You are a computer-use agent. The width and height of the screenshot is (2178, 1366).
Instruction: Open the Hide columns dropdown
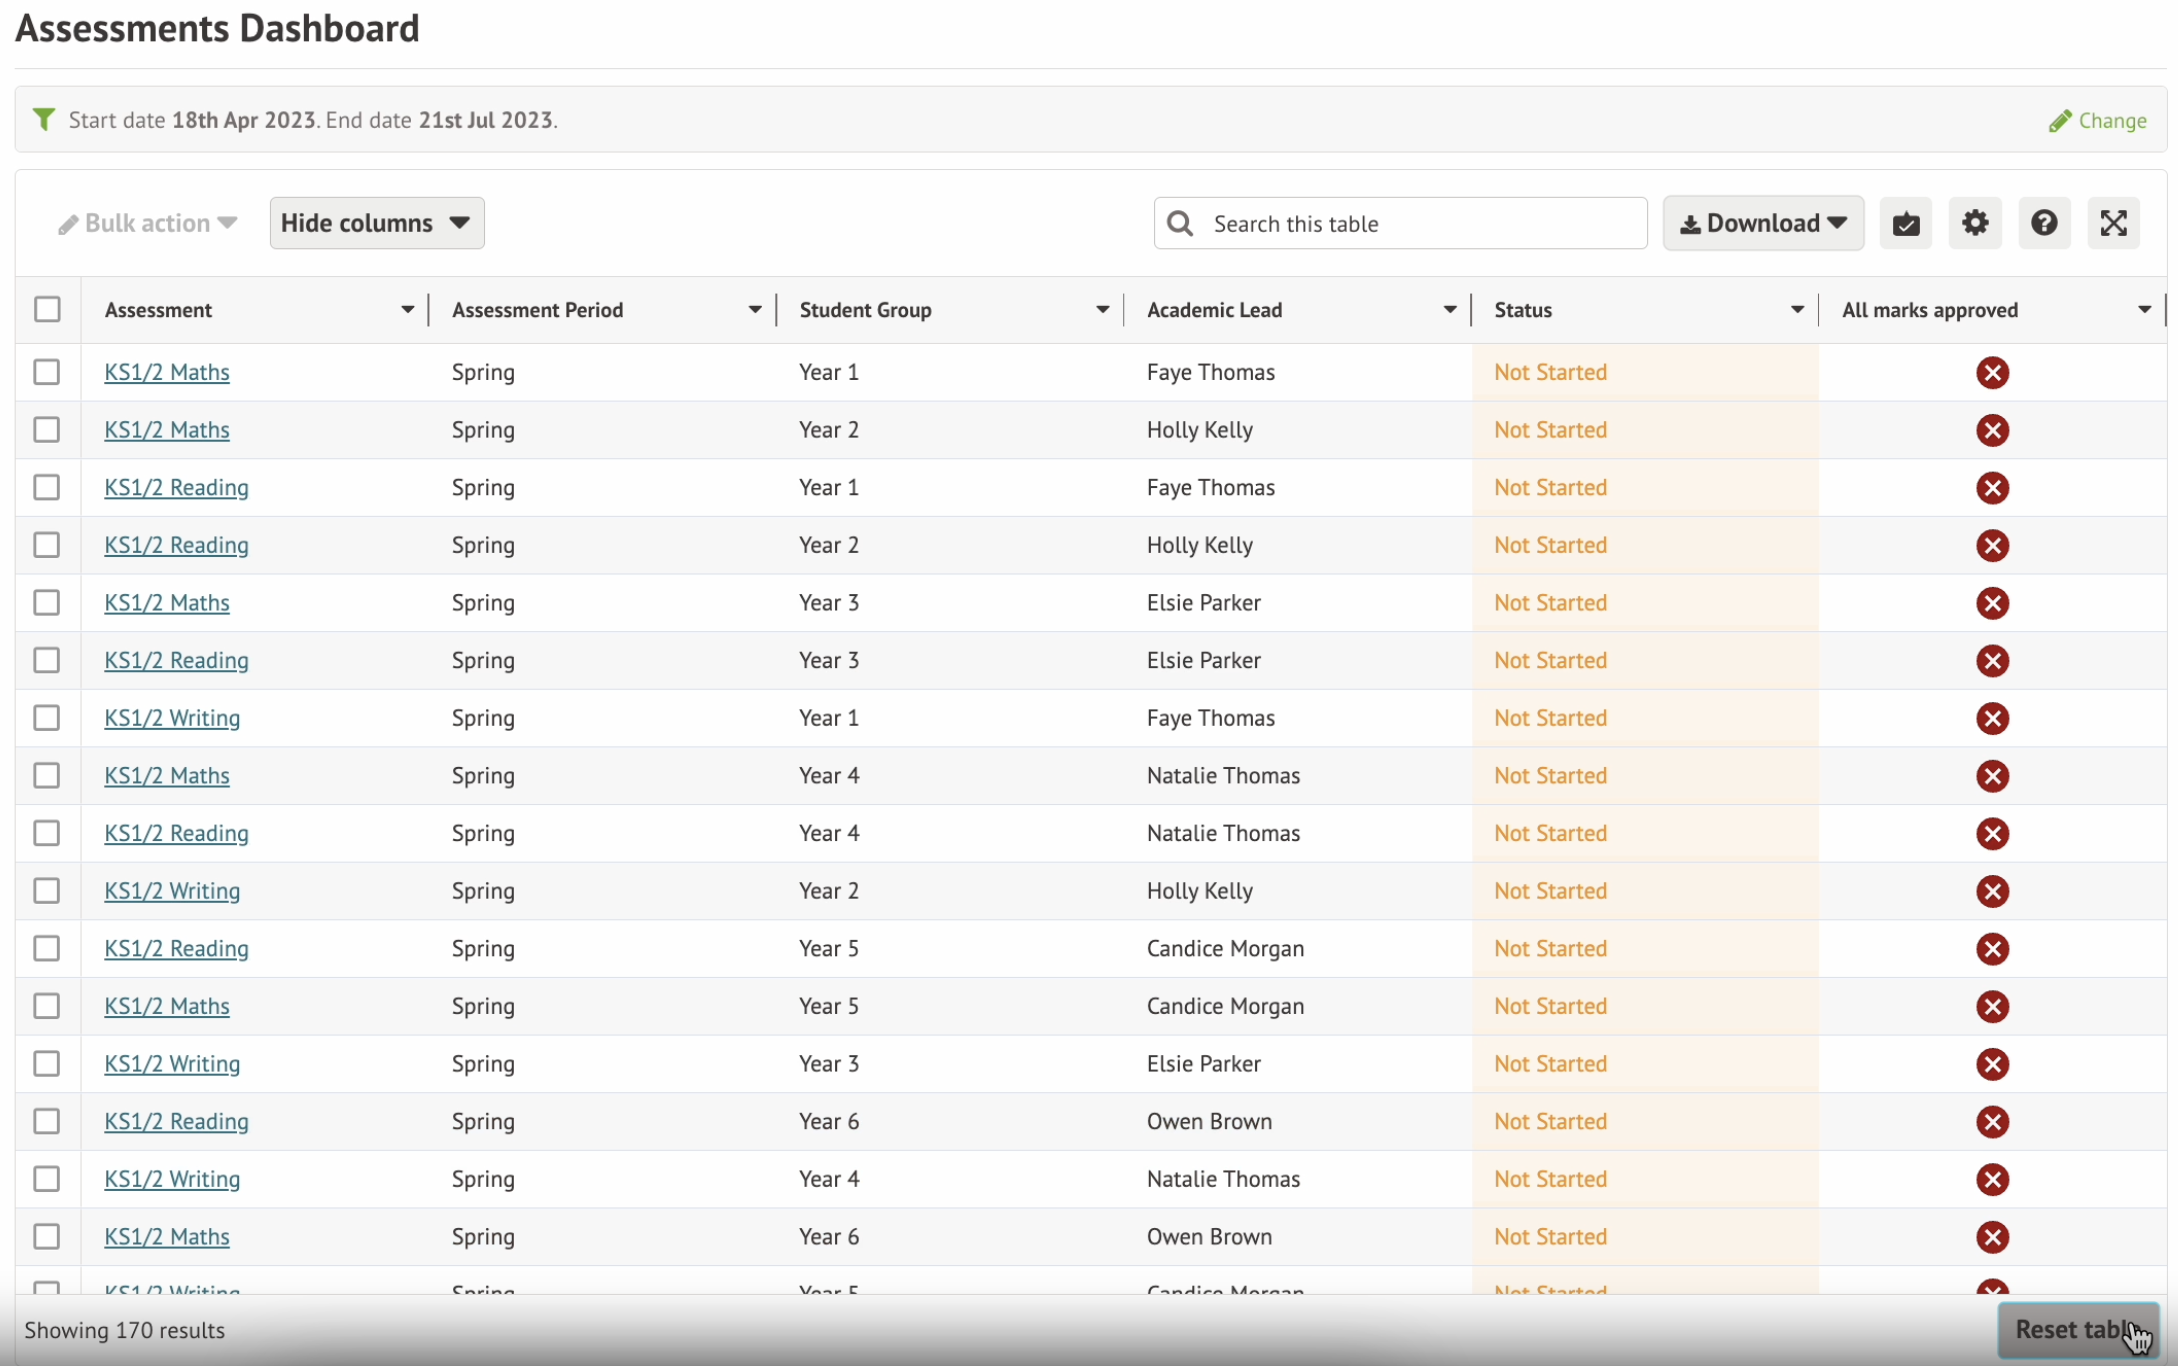point(377,223)
